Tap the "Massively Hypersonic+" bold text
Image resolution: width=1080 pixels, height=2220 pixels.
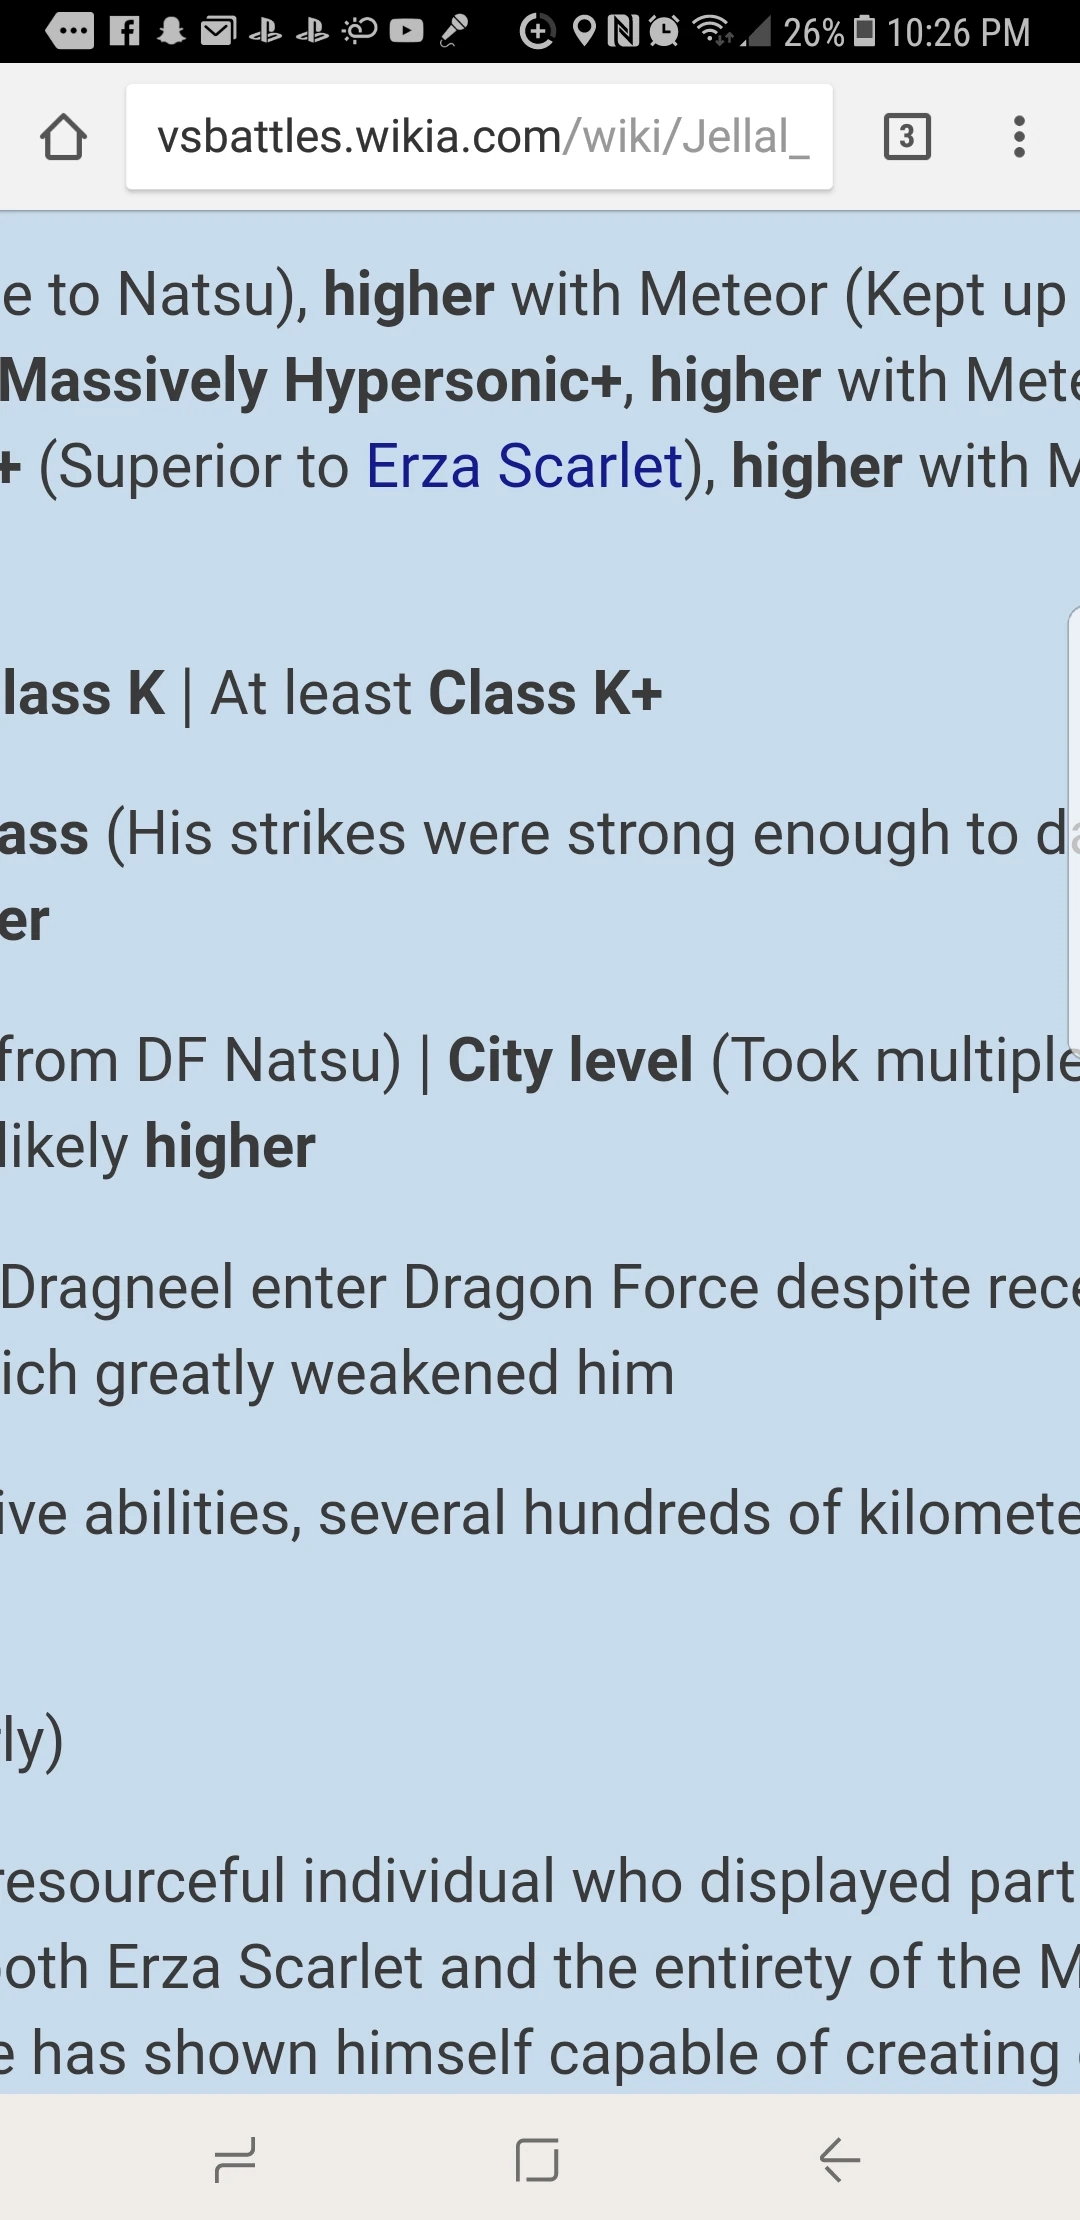[310, 381]
